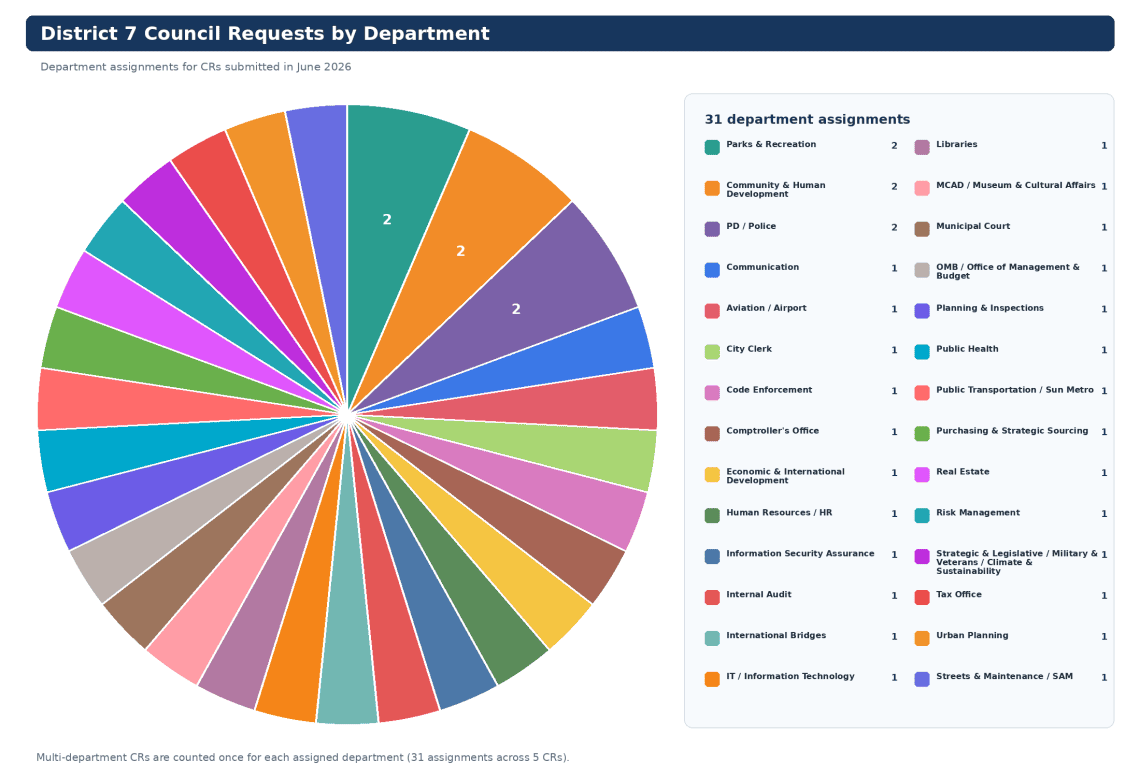Click the multi-department CRs footnote
1140x777 pixels.
point(302,757)
